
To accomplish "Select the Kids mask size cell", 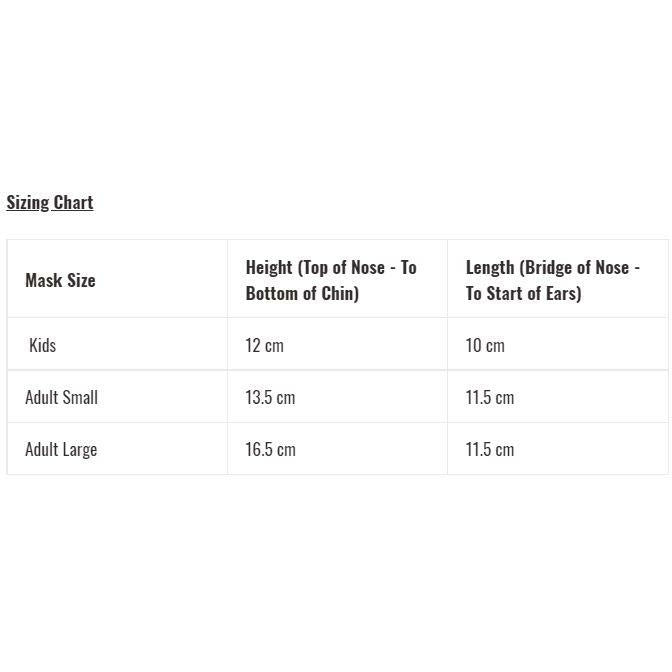I will pyautogui.click(x=43, y=345).
